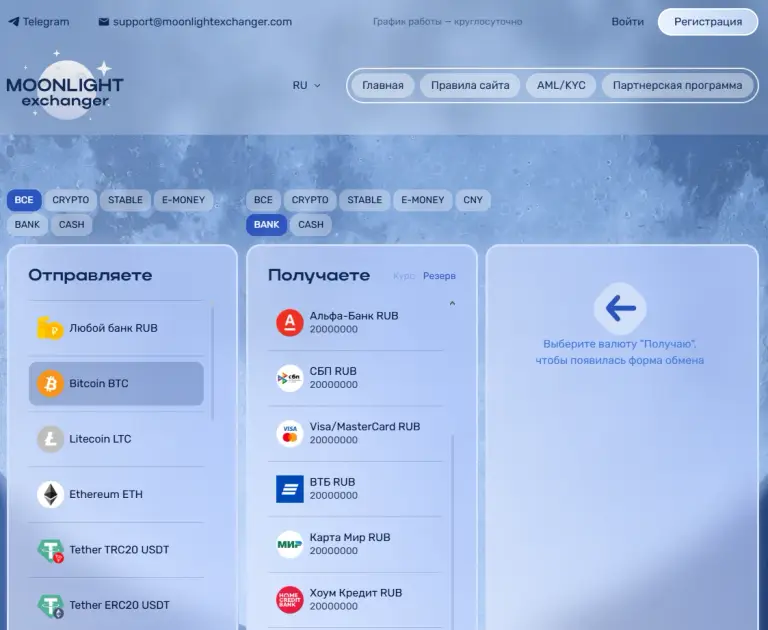Click the Tether TRC20 icon
The height and width of the screenshot is (630, 768).
pyautogui.click(x=50, y=550)
